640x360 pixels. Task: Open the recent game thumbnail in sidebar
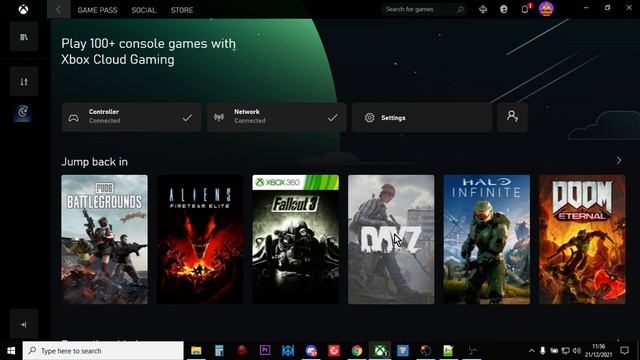pyautogui.click(x=23, y=113)
